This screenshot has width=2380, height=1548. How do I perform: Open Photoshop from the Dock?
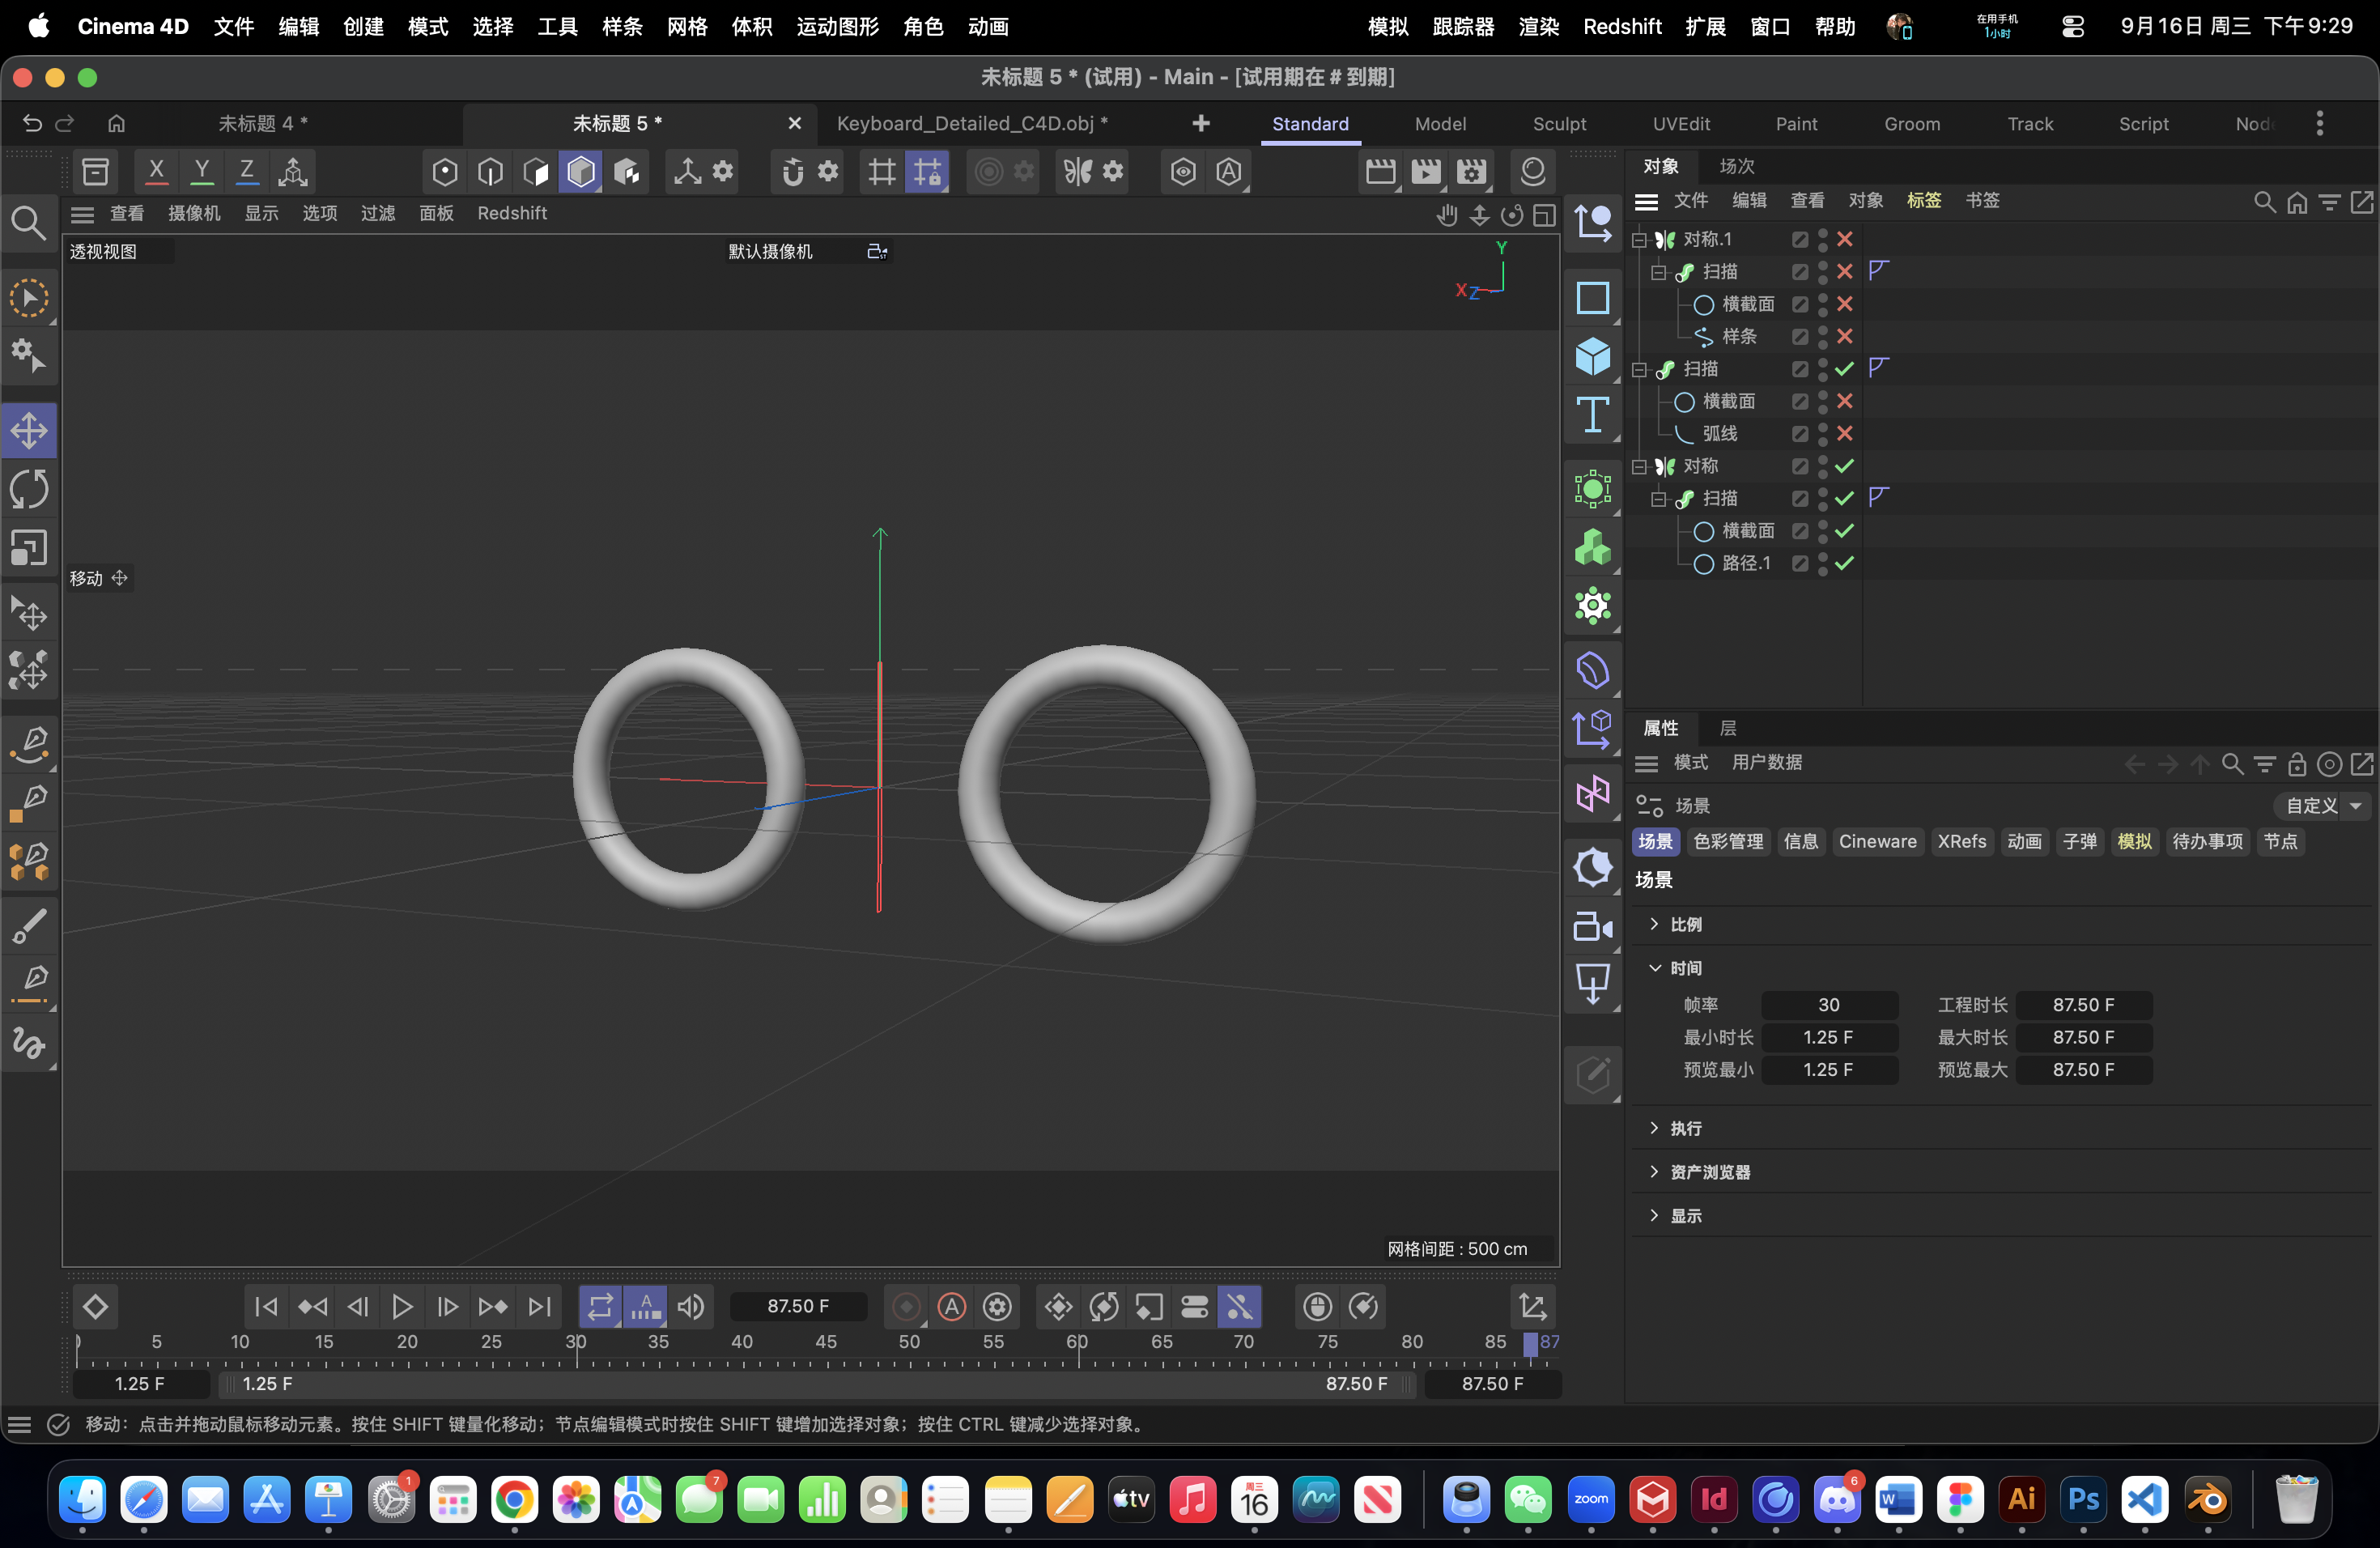click(x=2084, y=1499)
